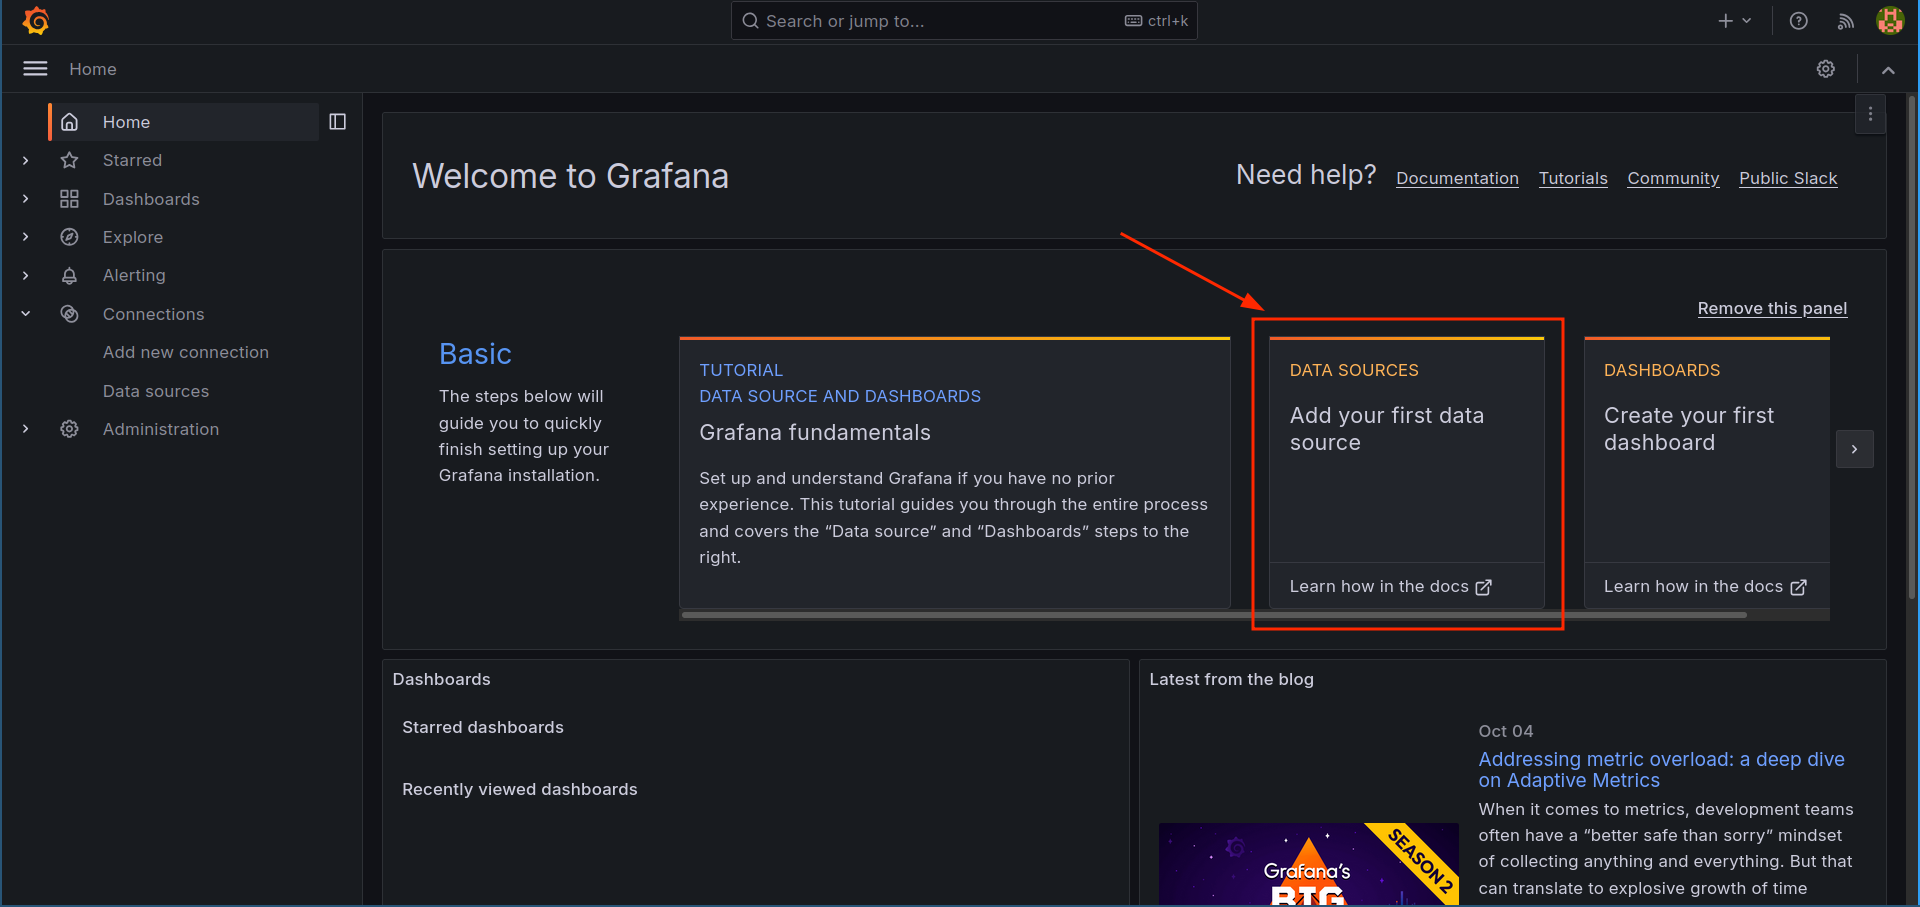The width and height of the screenshot is (1920, 907).
Task: Click the user profile avatar
Action: coord(1889,21)
